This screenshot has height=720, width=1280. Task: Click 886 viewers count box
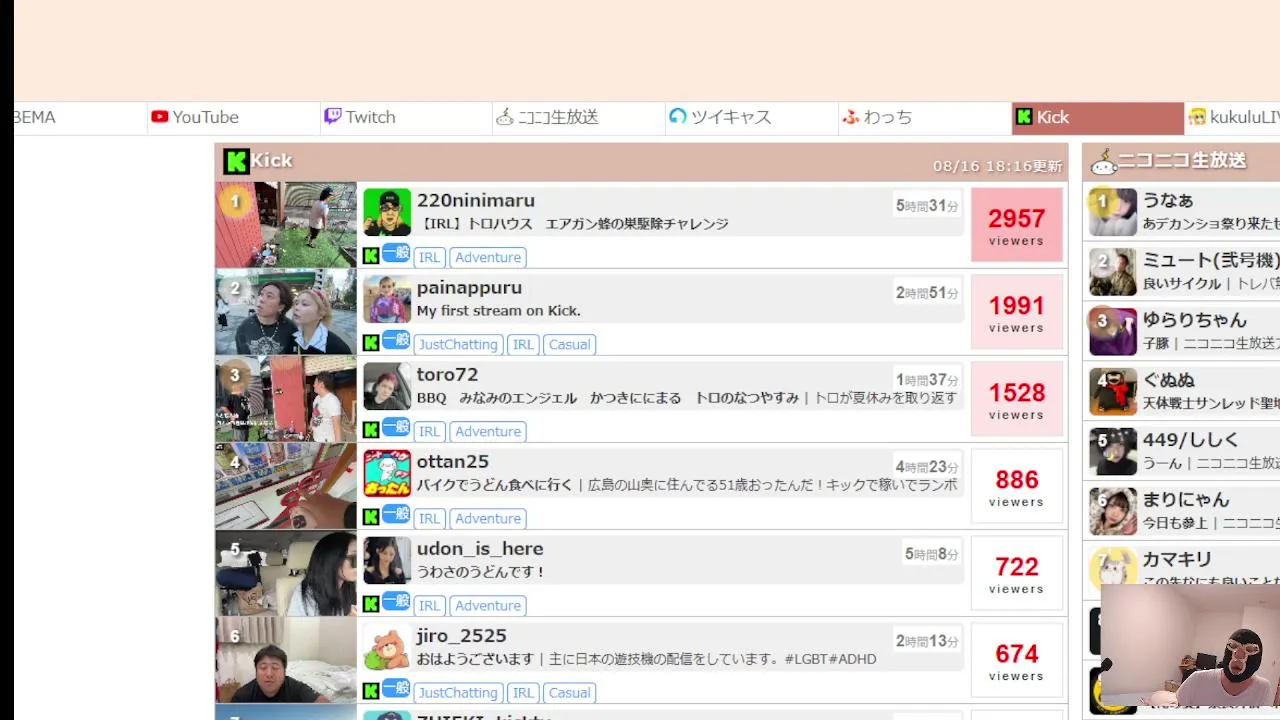(x=1017, y=486)
